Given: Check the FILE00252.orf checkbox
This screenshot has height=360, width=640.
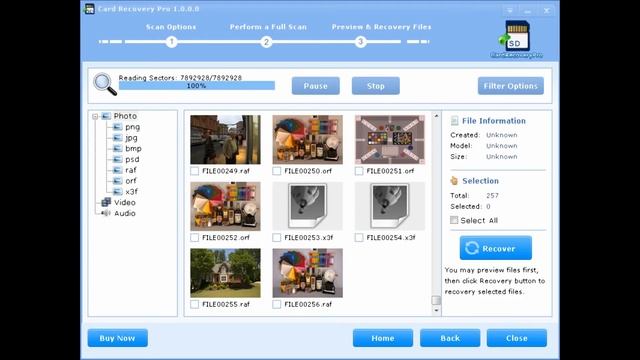Looking at the screenshot, I should (x=195, y=238).
